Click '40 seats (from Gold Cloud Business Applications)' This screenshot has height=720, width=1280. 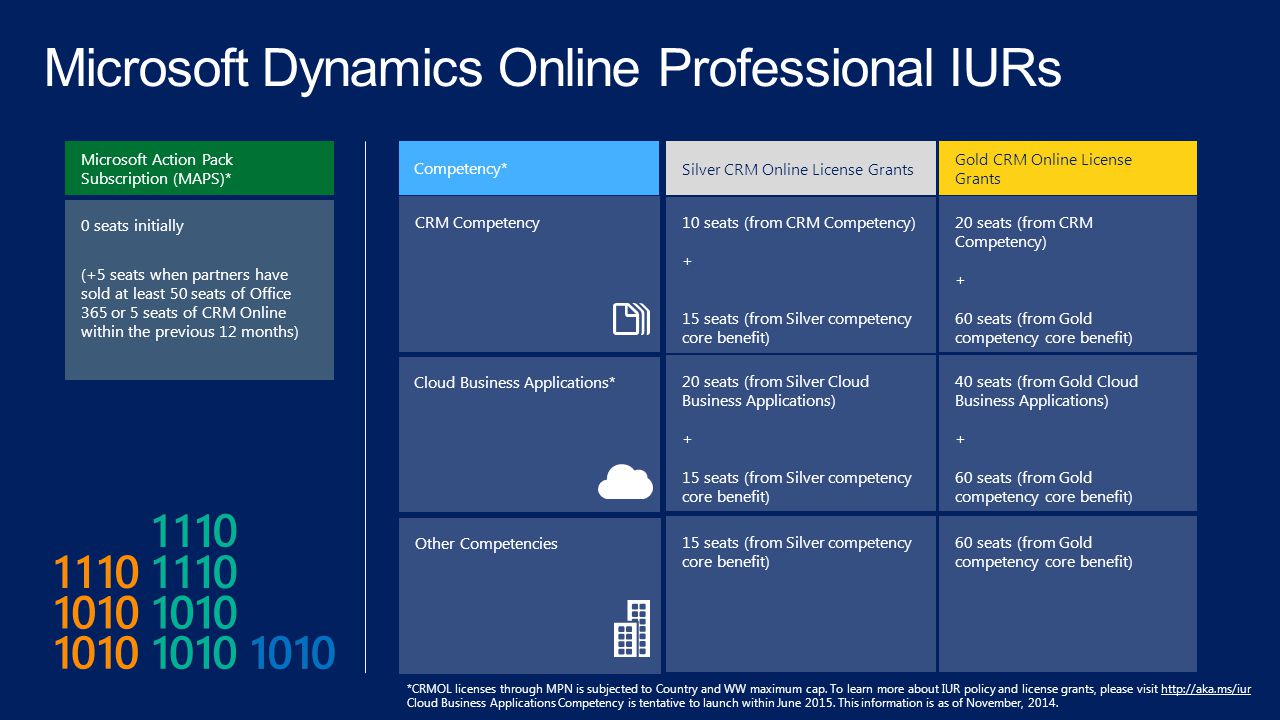[1046, 391]
